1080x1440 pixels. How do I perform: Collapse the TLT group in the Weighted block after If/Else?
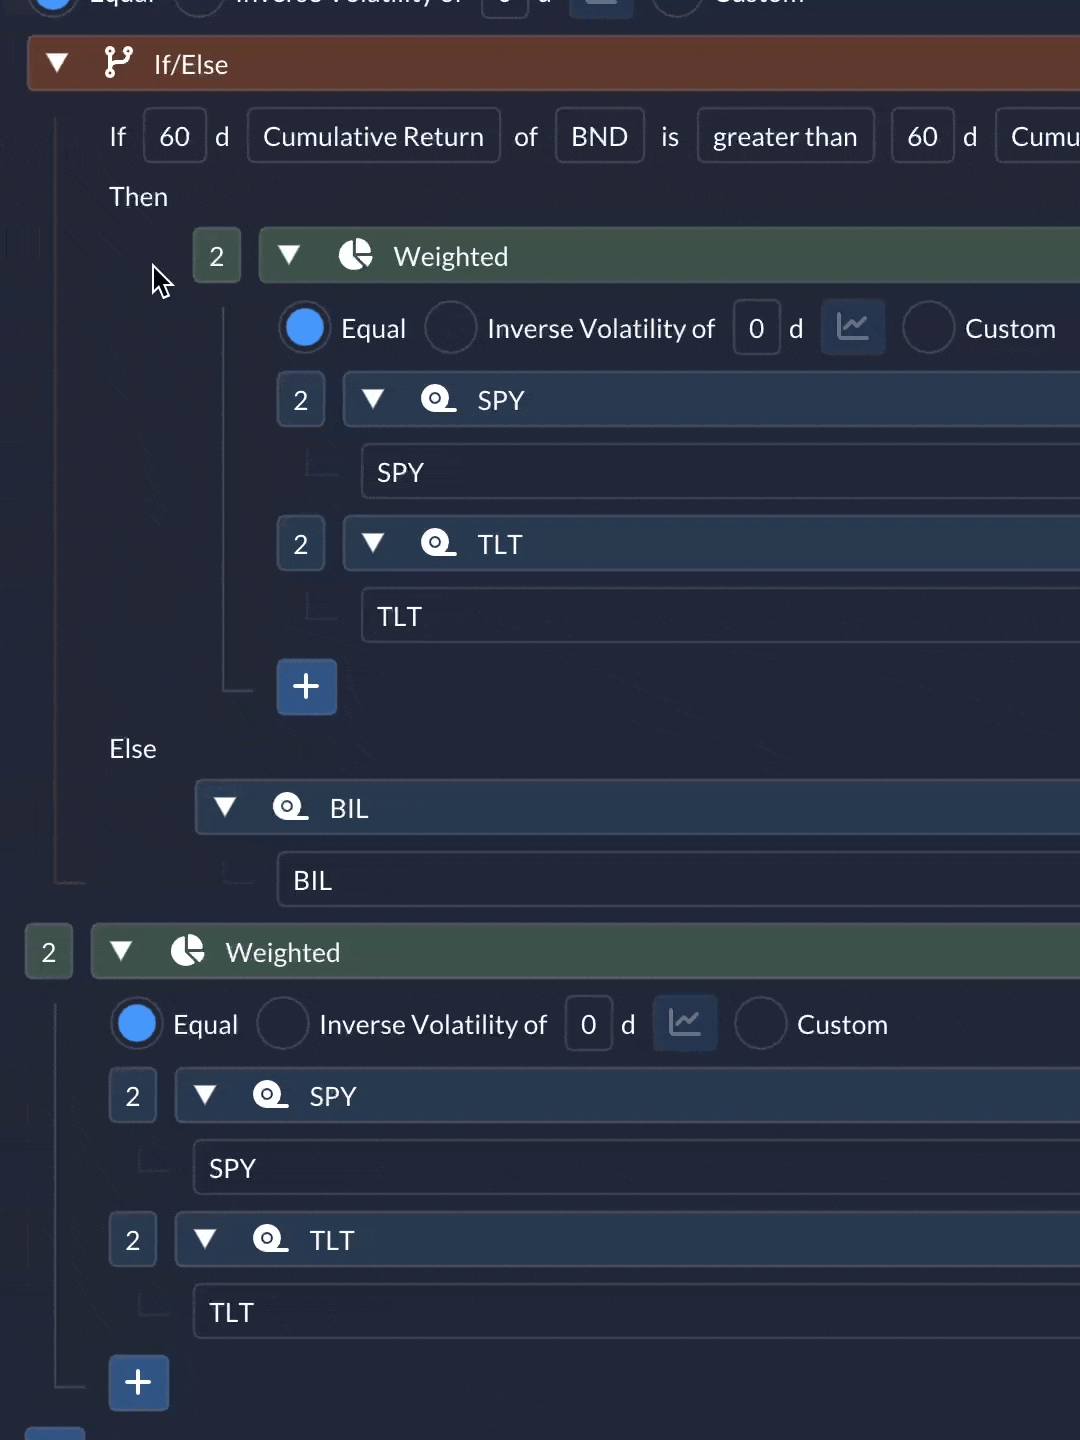tap(205, 1239)
